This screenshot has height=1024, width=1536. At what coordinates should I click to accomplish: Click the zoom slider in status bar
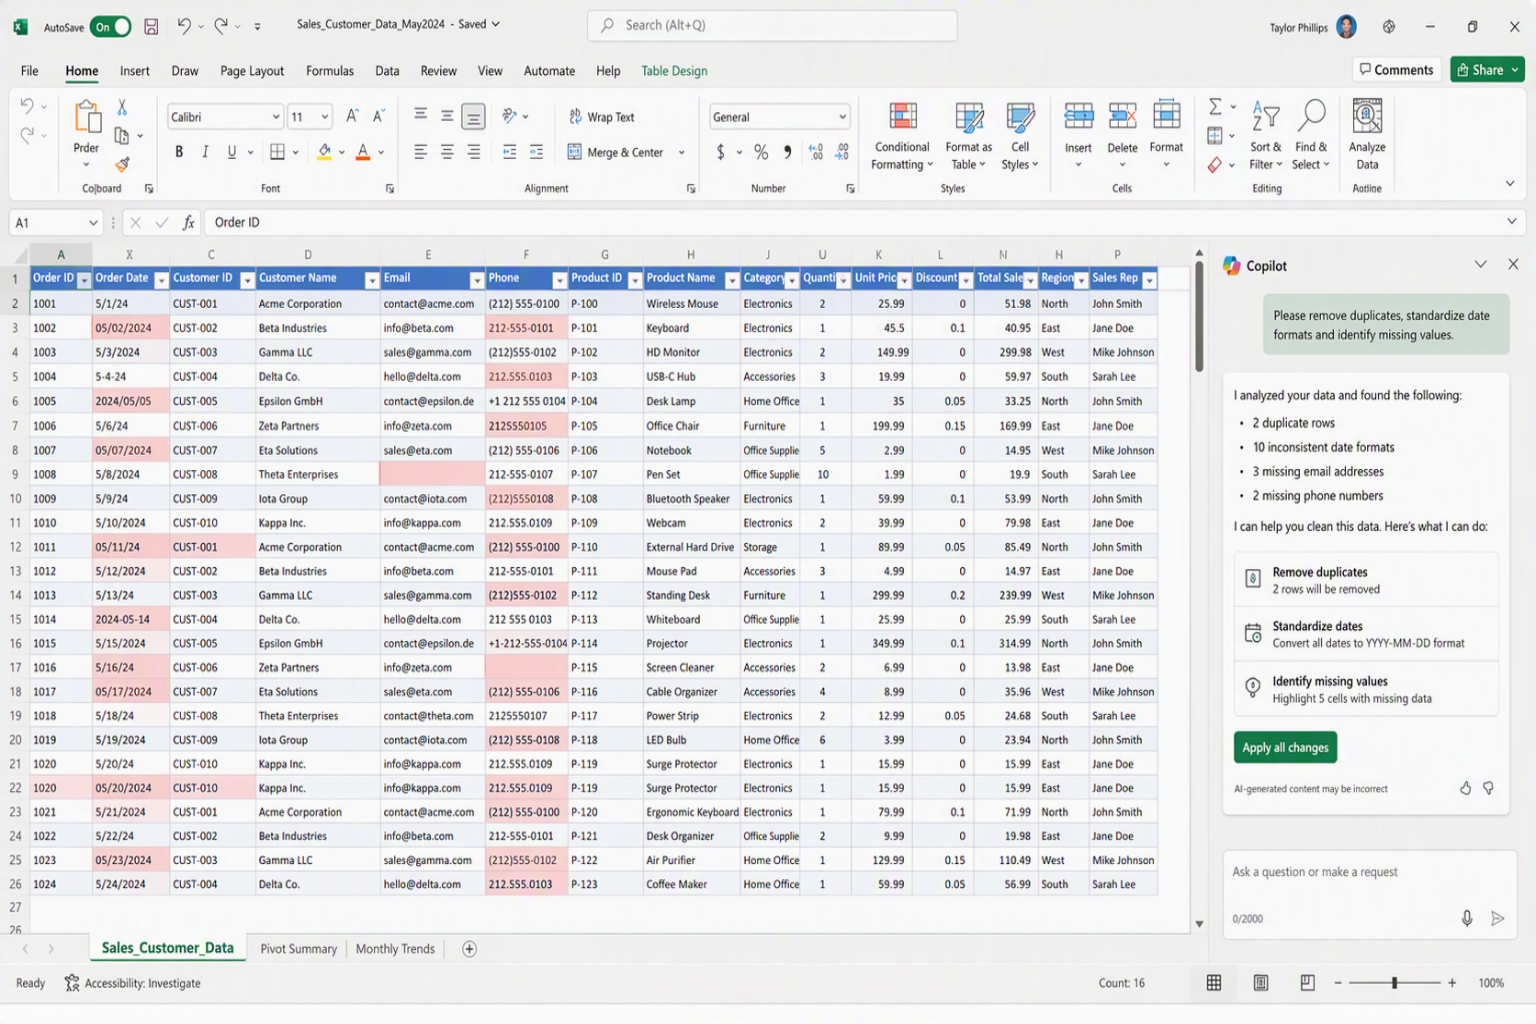(1394, 983)
